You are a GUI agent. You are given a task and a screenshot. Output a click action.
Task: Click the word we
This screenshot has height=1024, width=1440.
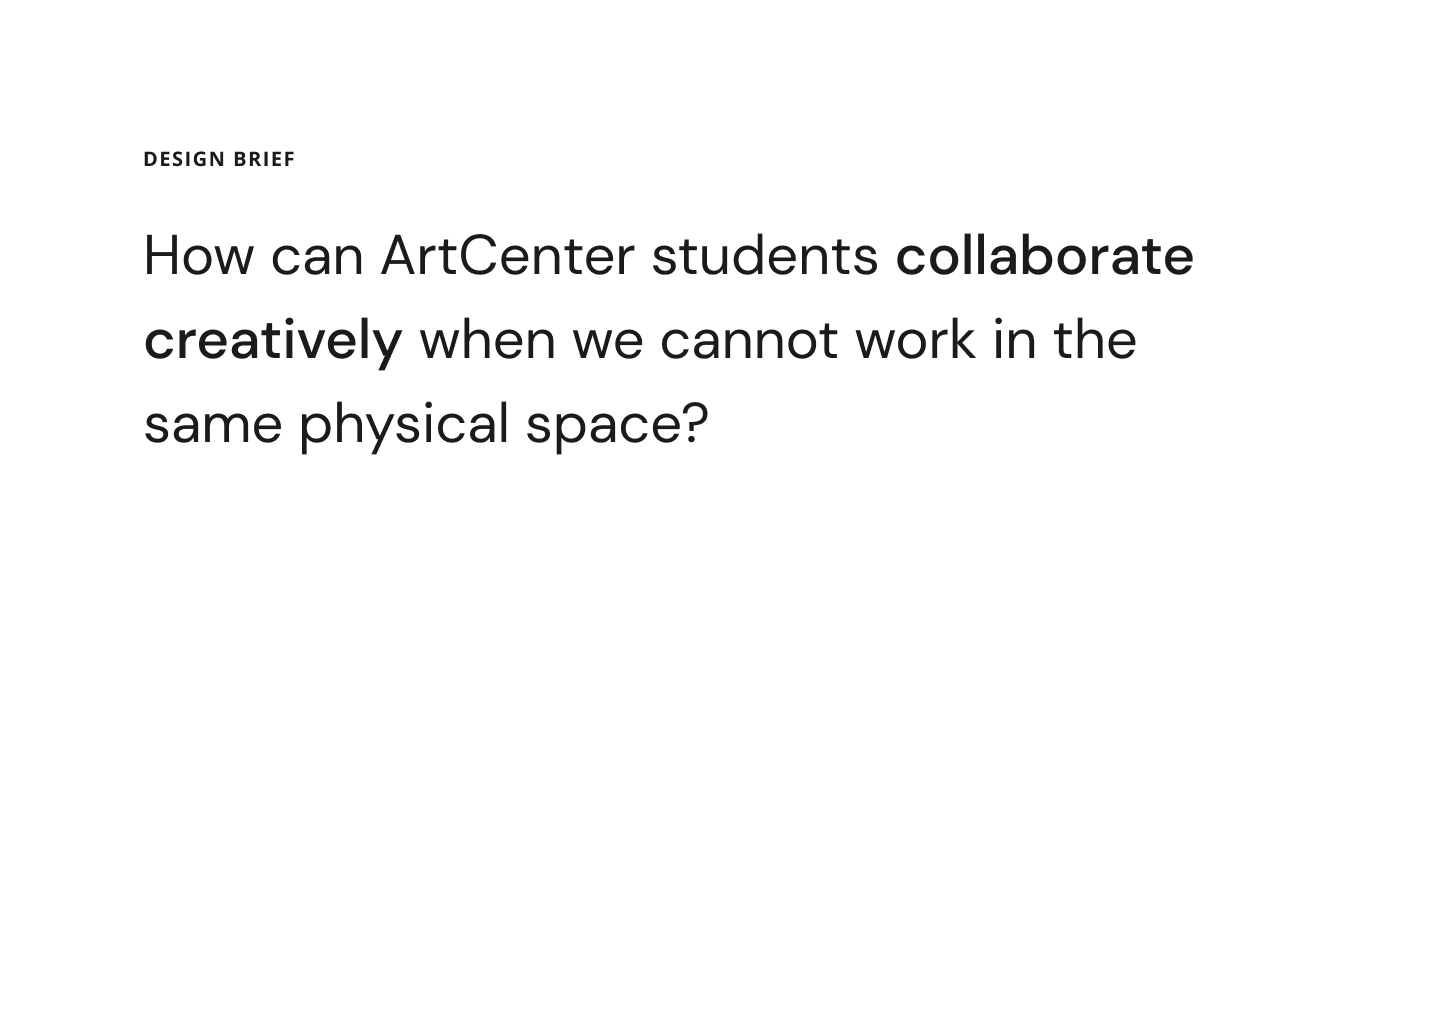coord(607,340)
